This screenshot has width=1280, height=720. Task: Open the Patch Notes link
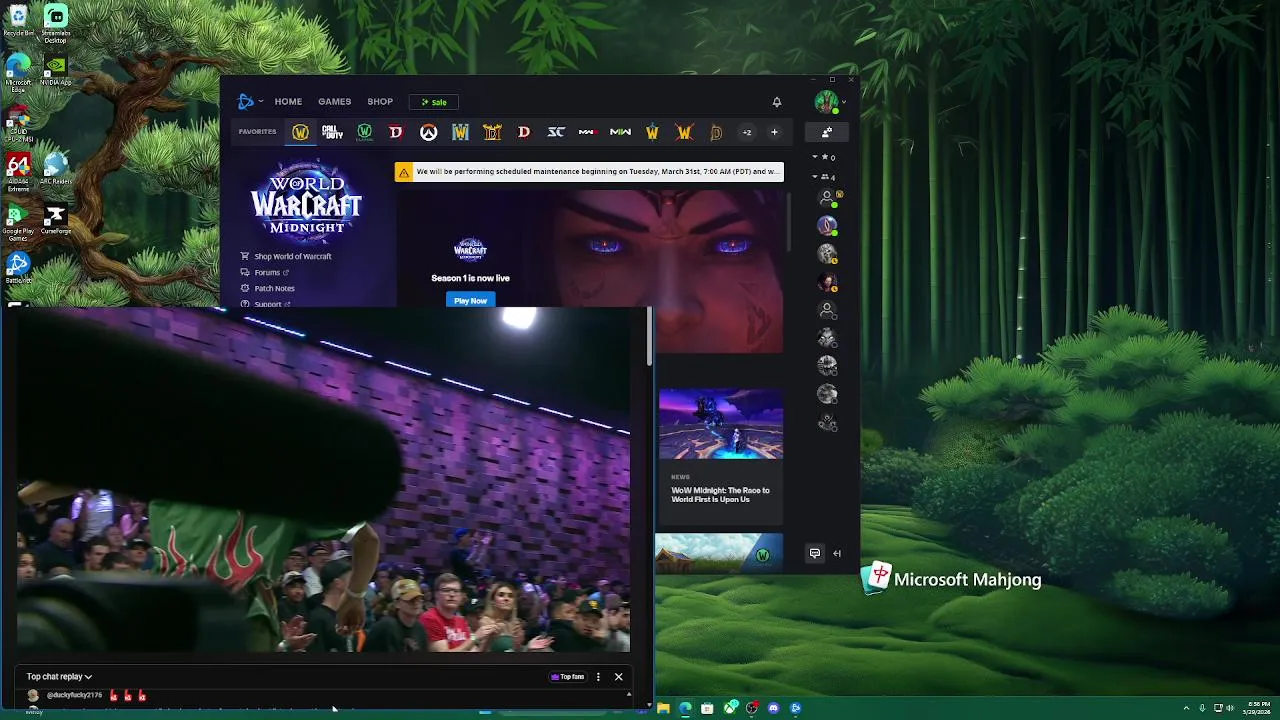pos(267,288)
